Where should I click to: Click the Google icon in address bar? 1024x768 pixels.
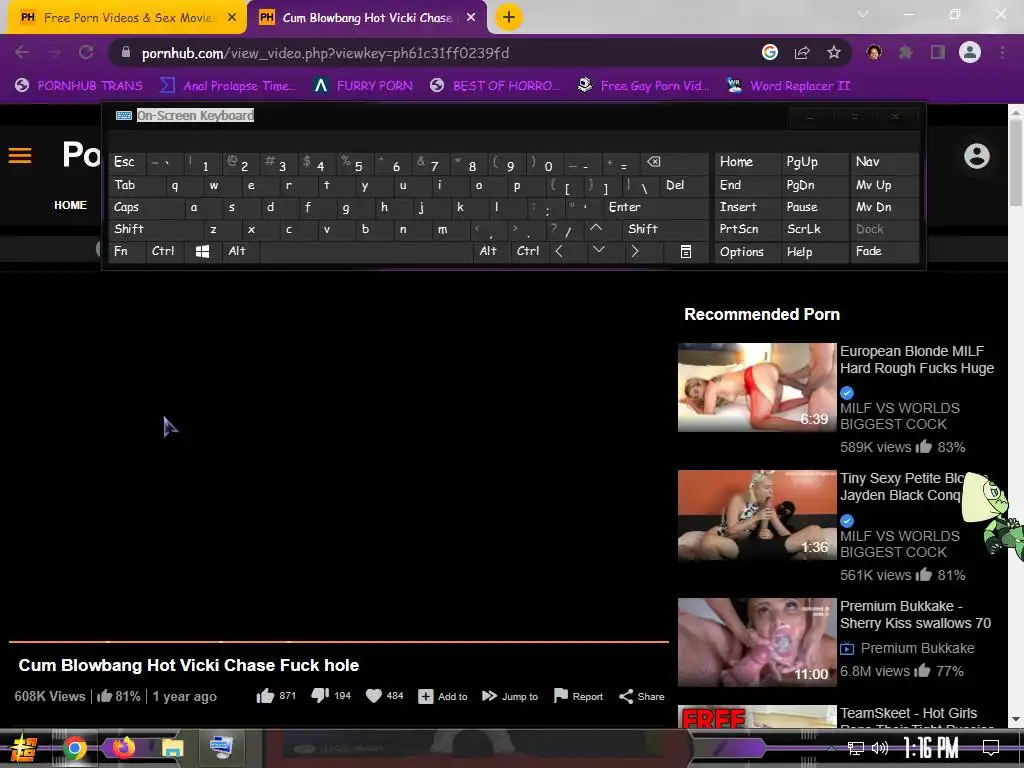(x=770, y=52)
